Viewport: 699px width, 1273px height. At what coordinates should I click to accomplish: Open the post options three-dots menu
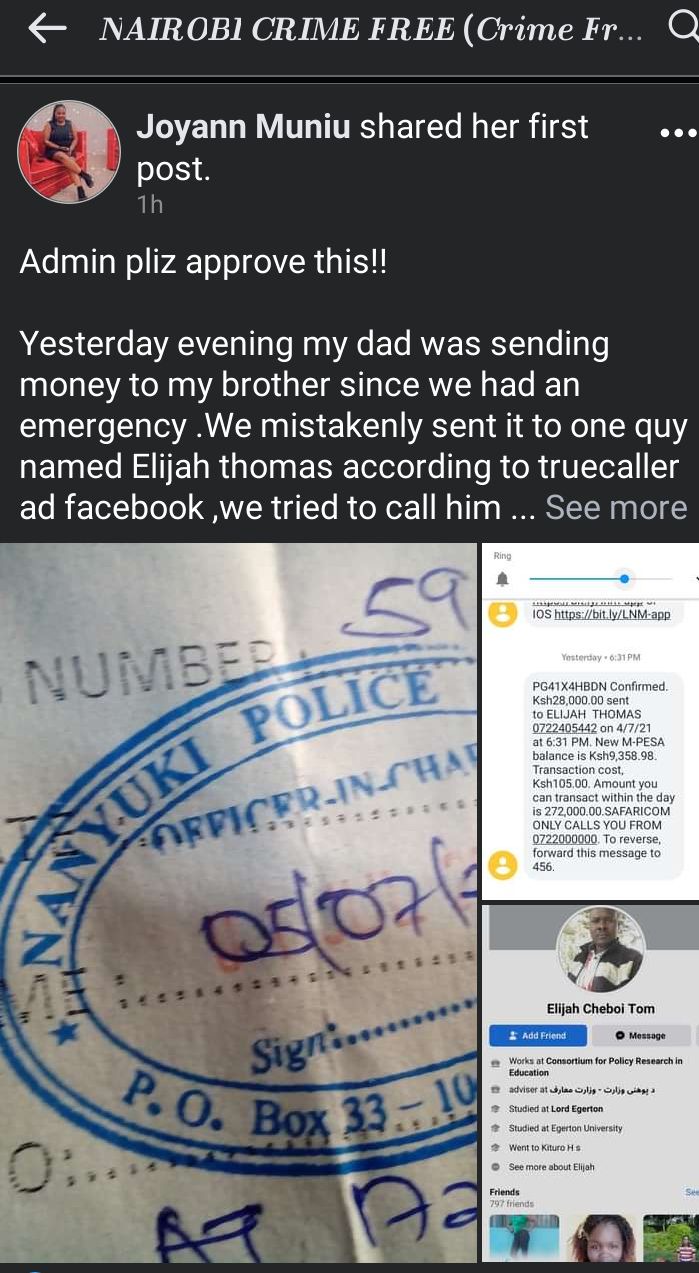(679, 133)
